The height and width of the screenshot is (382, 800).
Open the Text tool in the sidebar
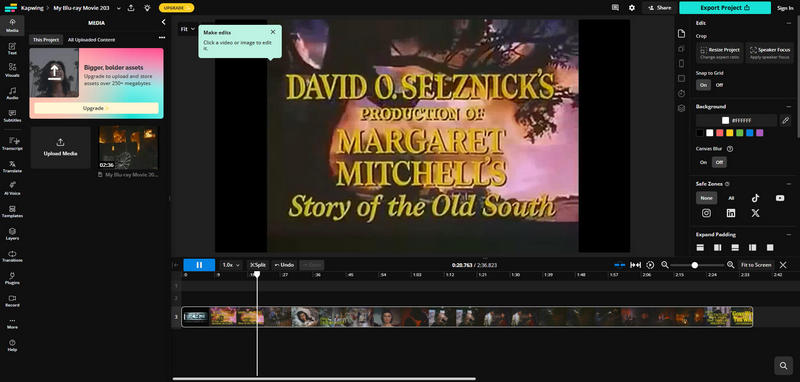tap(12, 48)
